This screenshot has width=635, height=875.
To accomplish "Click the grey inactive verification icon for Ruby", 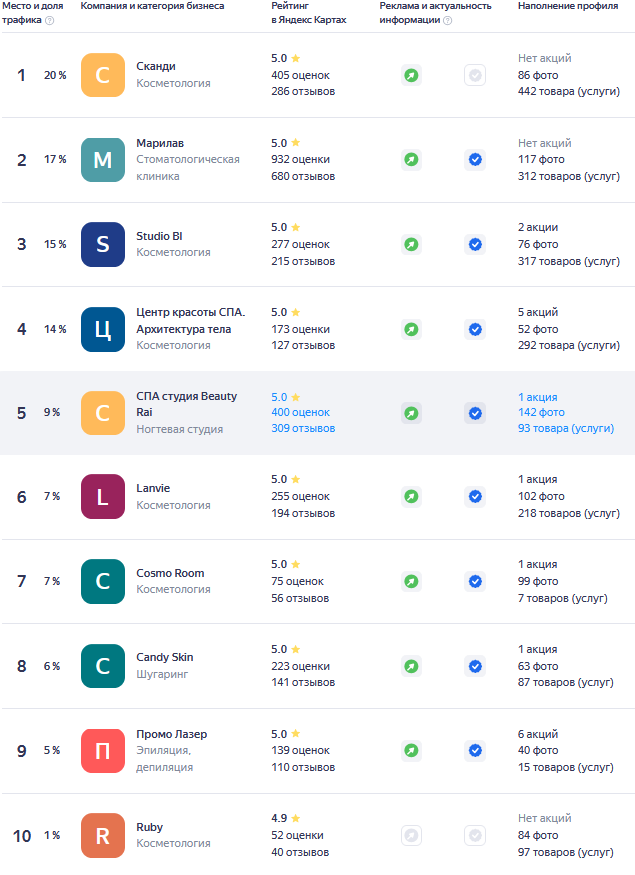I will [475, 835].
